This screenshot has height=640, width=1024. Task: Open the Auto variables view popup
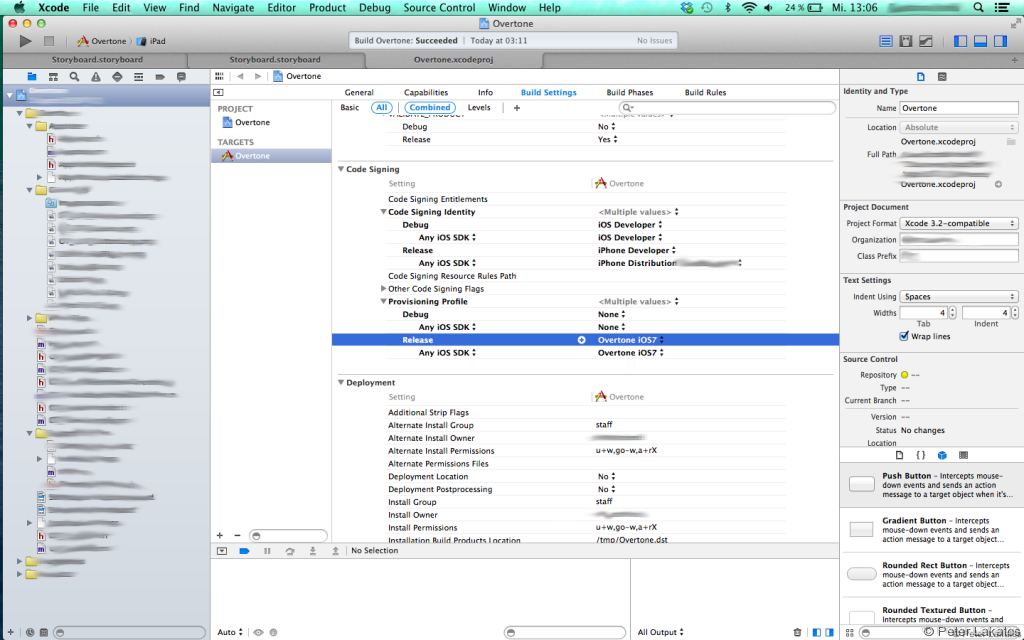click(230, 632)
